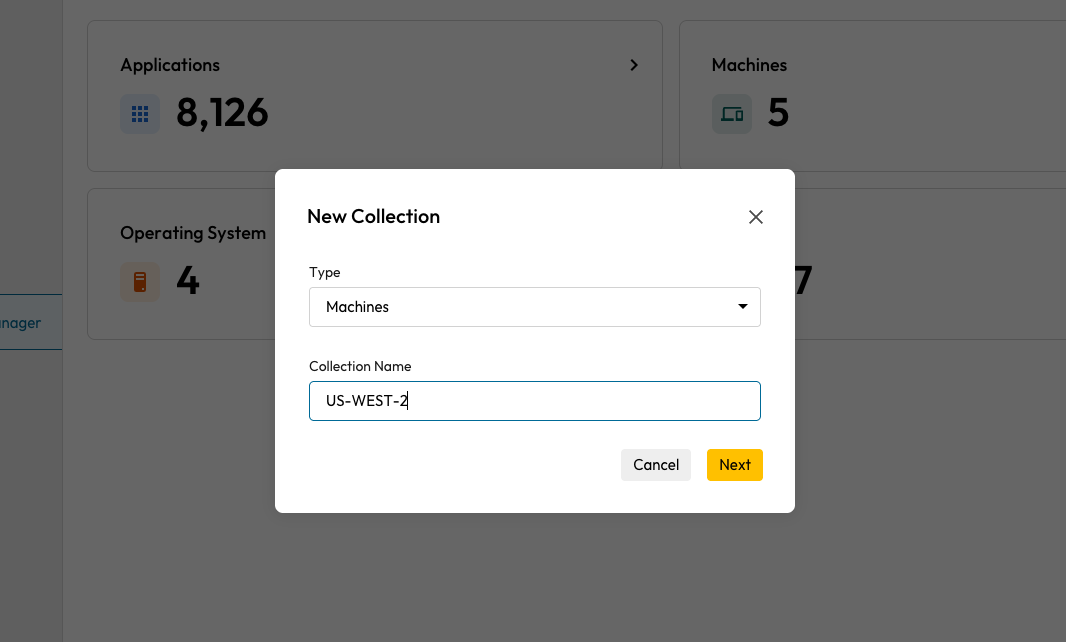Click the Operating System server icon
The image size is (1066, 642).
[x=140, y=282]
